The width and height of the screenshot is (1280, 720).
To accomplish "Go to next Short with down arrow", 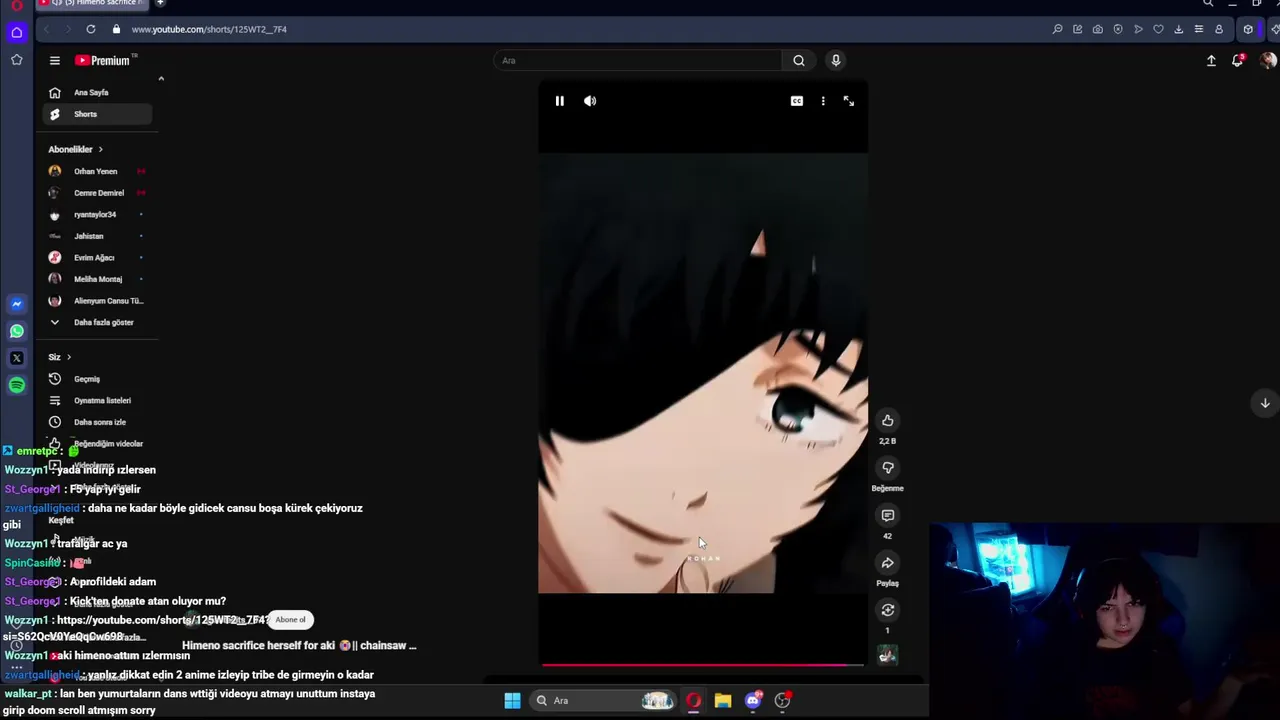I will 1265,403.
